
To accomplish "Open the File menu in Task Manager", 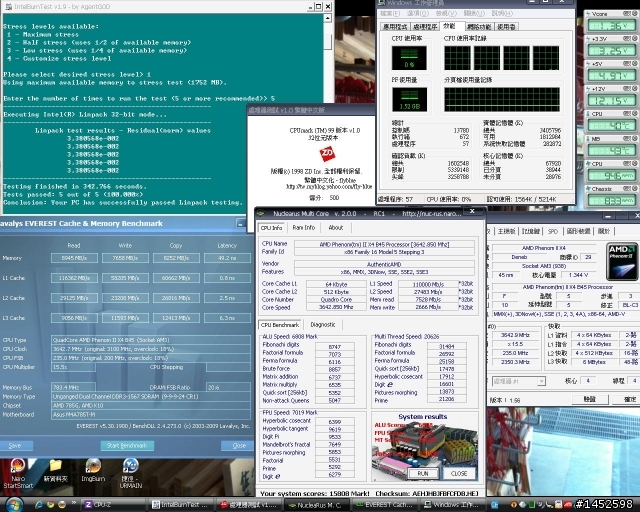I will pyautogui.click(x=390, y=13).
